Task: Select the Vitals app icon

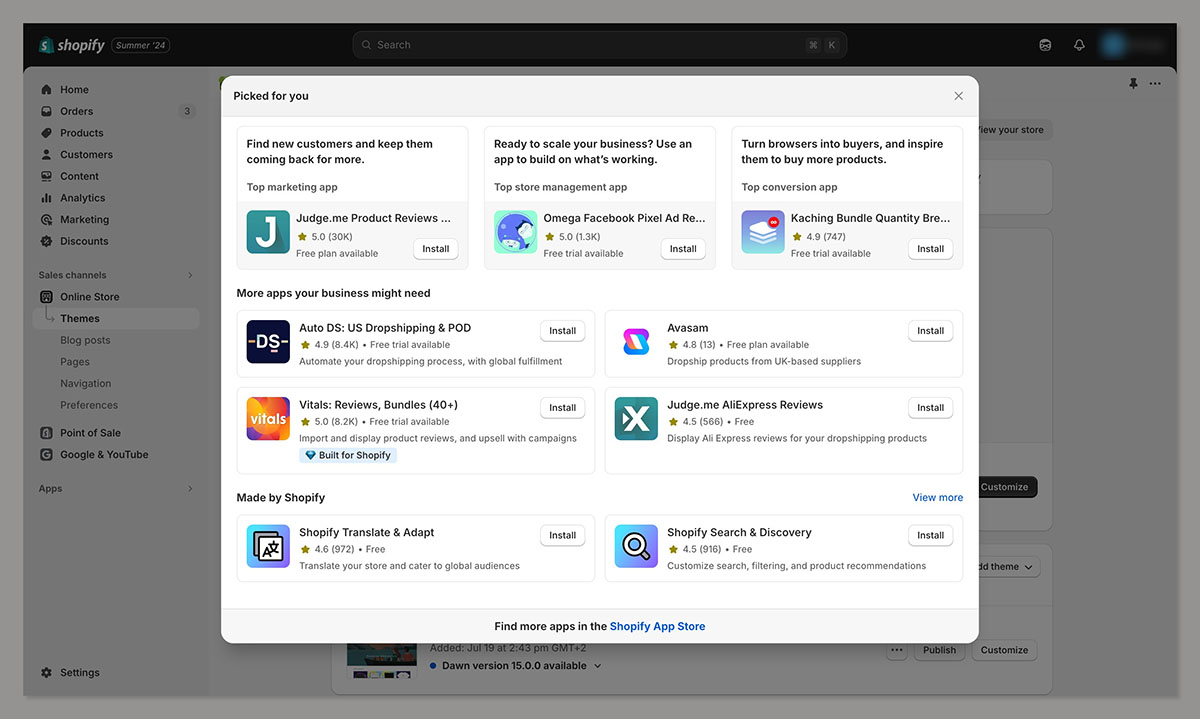Action: tap(268, 419)
